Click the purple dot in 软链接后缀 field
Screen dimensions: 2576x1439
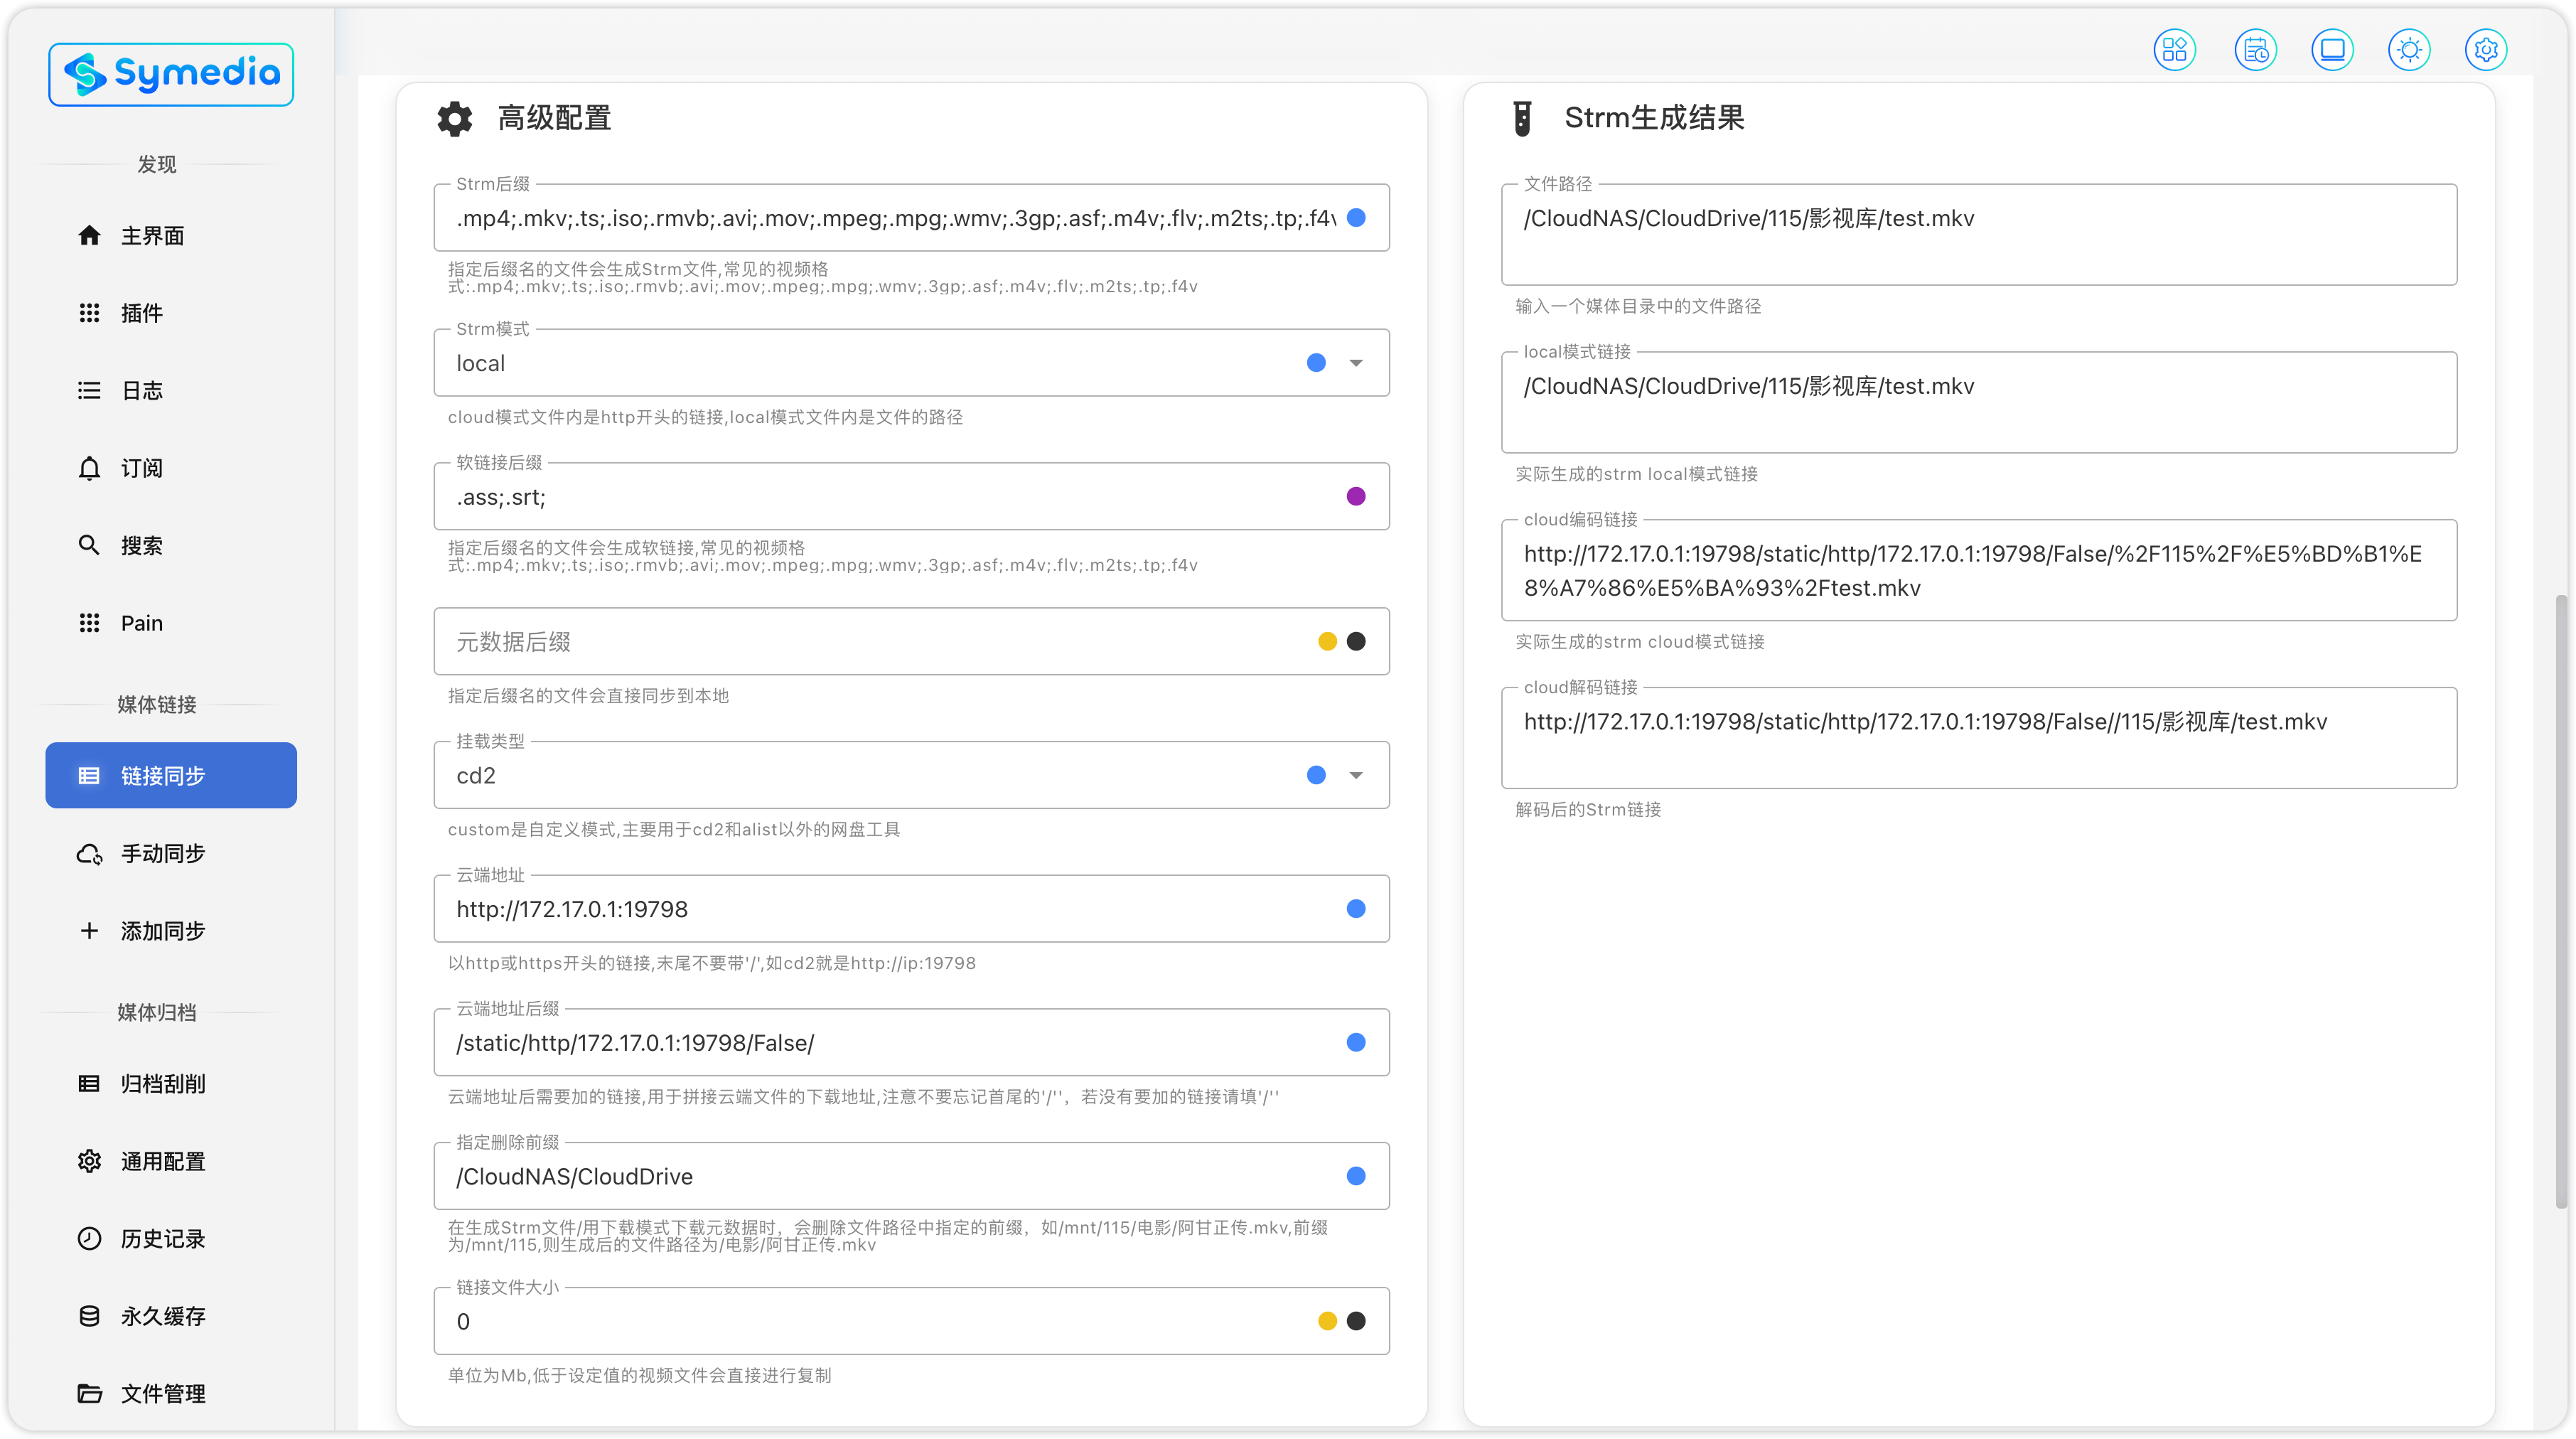pyautogui.click(x=1356, y=496)
